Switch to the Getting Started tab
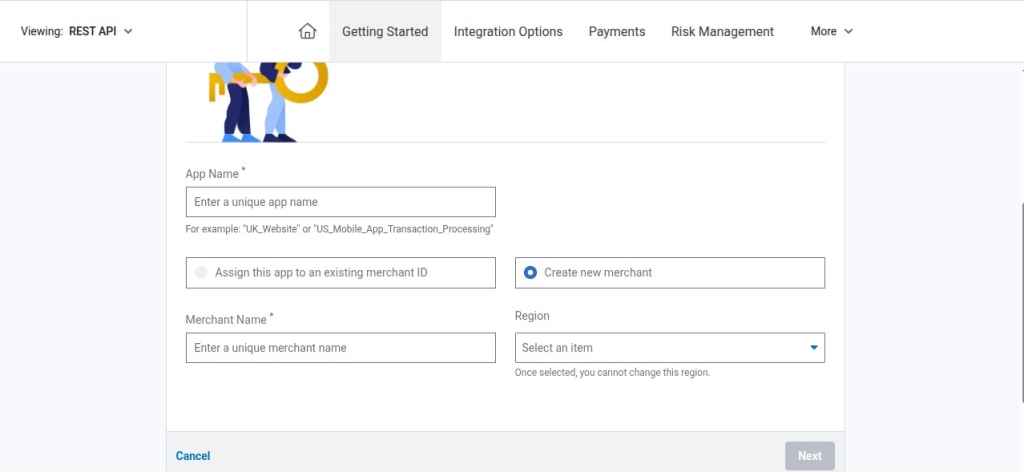This screenshot has width=1024, height=472. [x=385, y=31]
